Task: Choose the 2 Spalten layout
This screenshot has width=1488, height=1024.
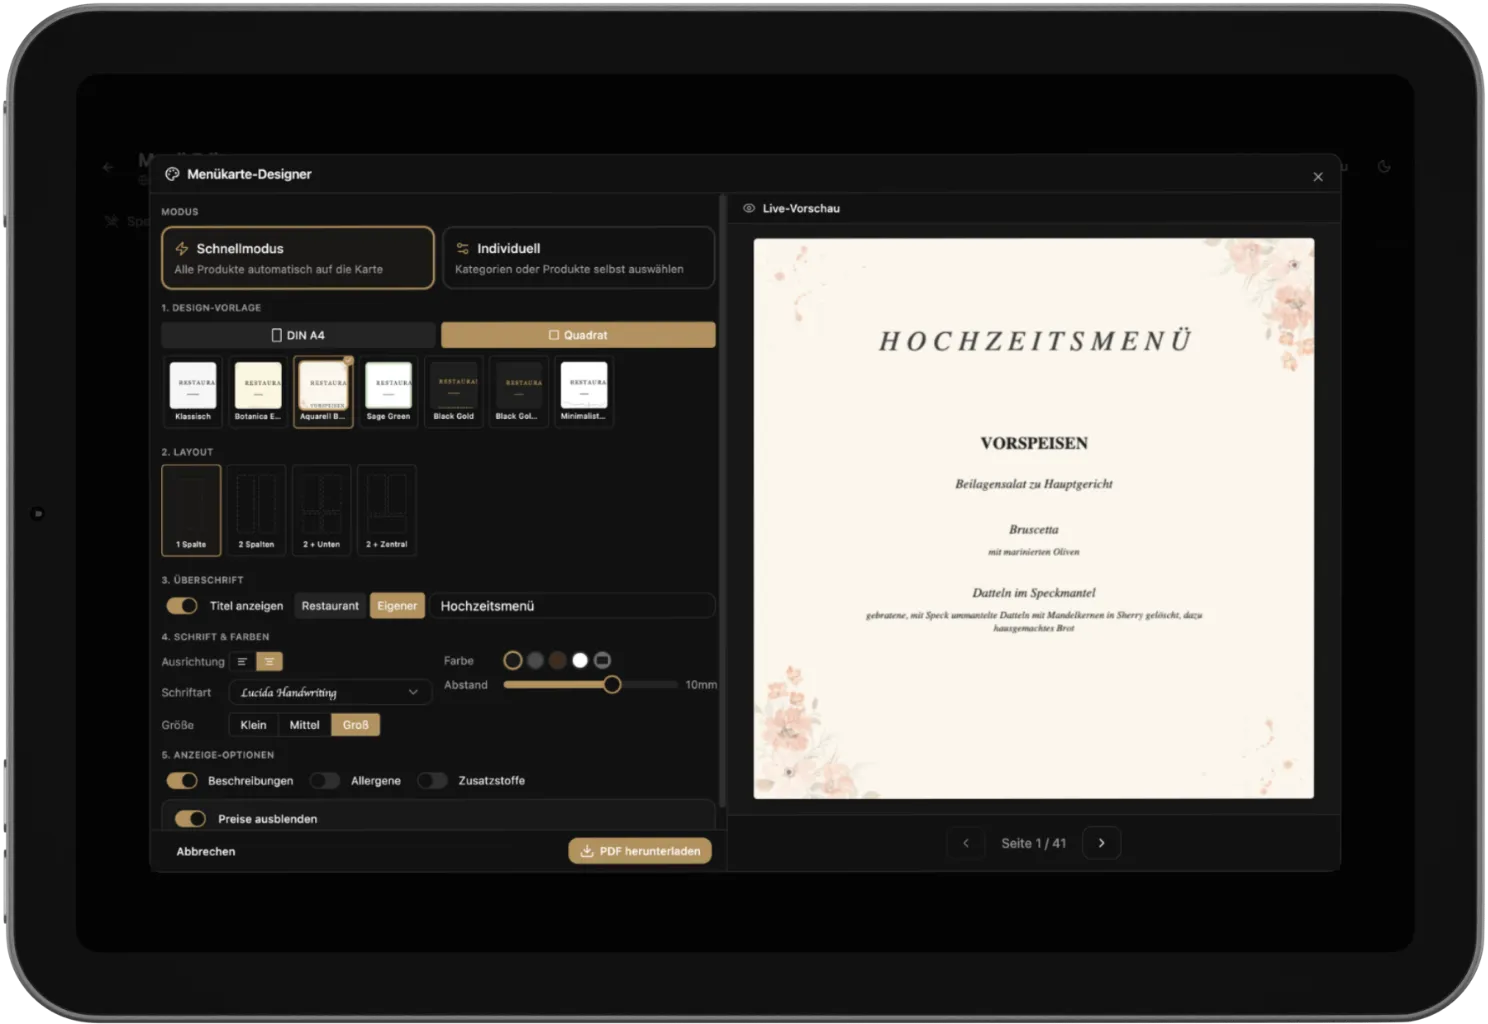Action: (256, 510)
